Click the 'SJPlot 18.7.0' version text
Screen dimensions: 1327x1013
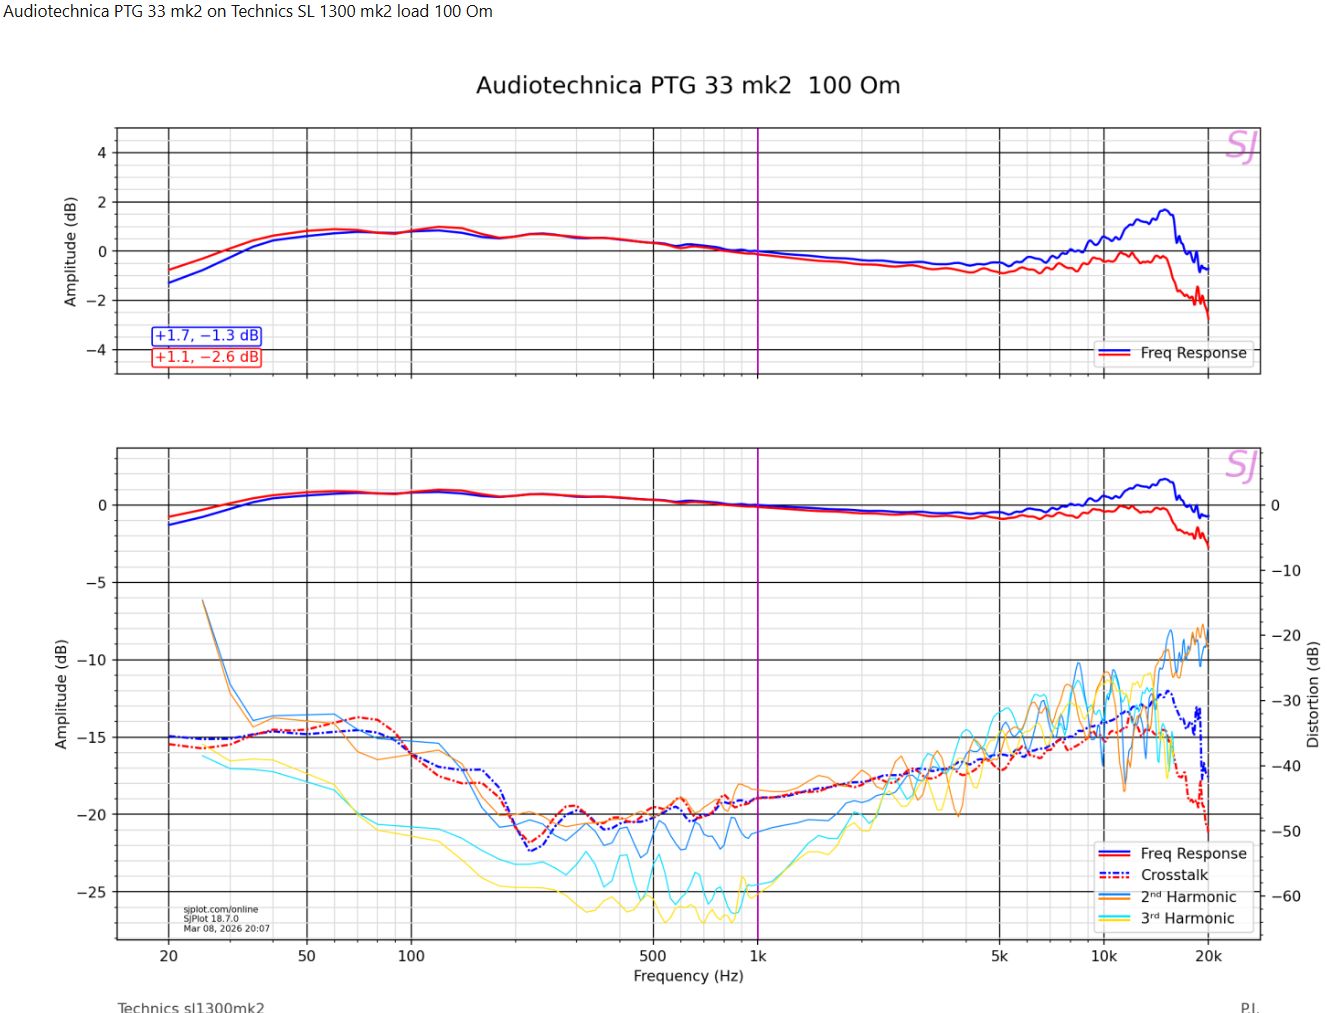[x=211, y=918]
